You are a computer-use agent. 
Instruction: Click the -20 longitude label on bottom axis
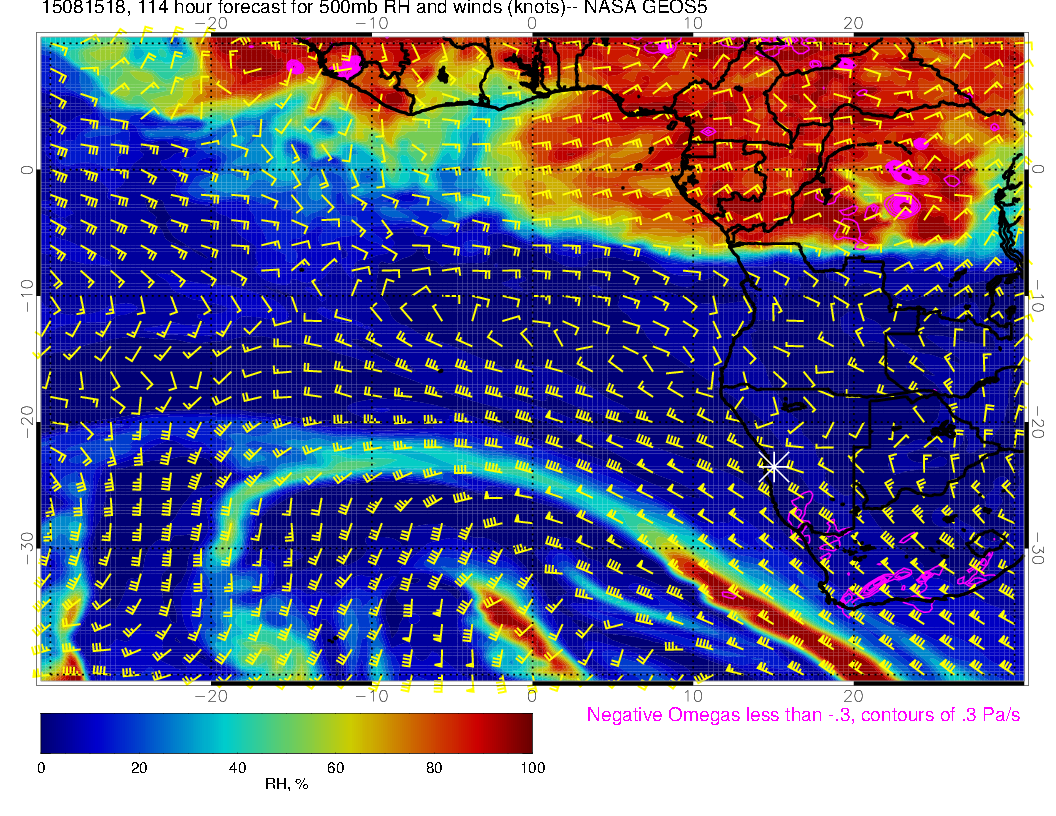[211, 695]
